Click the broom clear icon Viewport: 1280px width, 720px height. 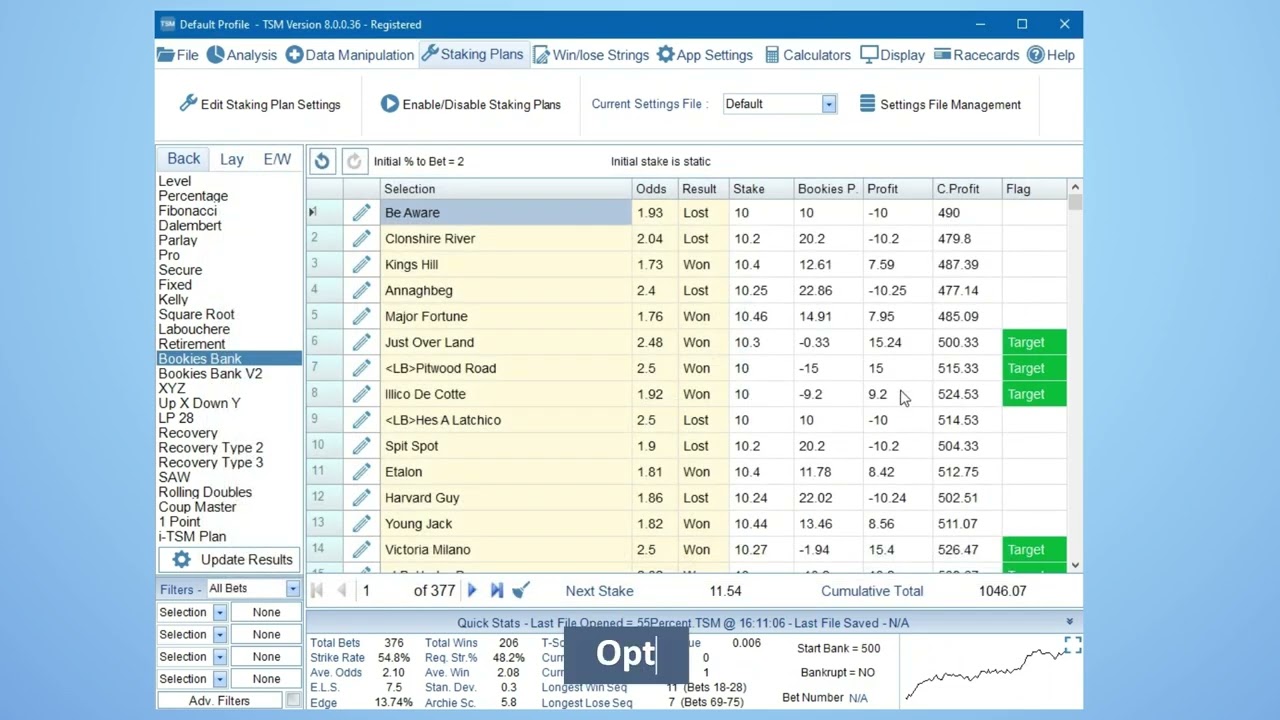click(x=520, y=591)
